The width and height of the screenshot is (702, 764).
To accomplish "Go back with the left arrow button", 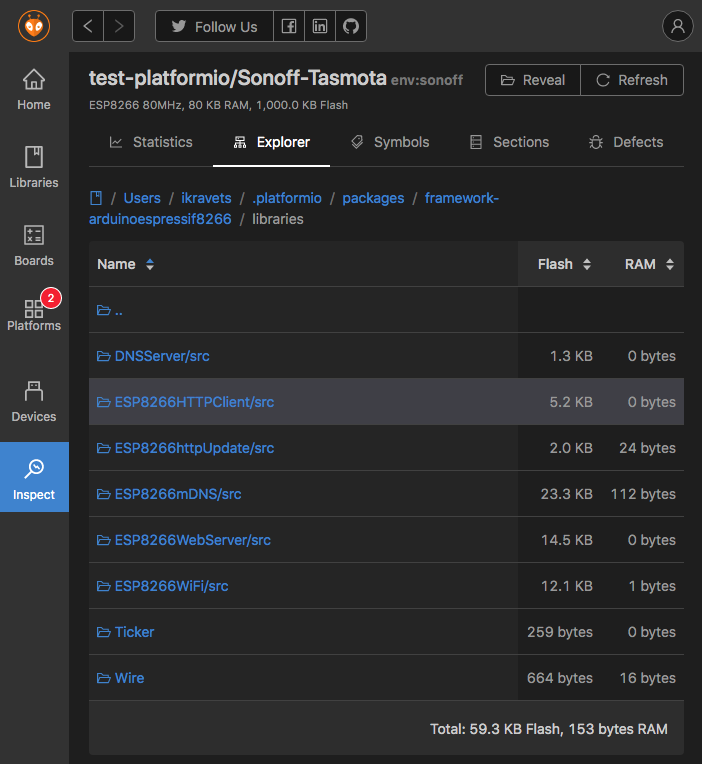I will (88, 26).
